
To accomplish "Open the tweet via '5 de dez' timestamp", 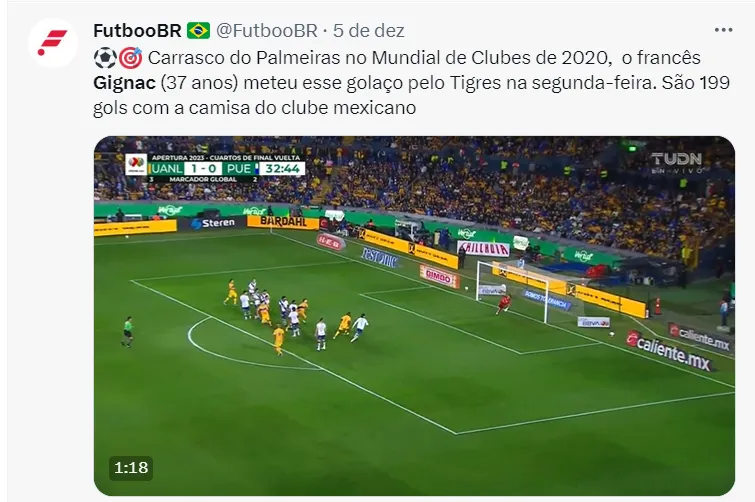I will pyautogui.click(x=369, y=31).
